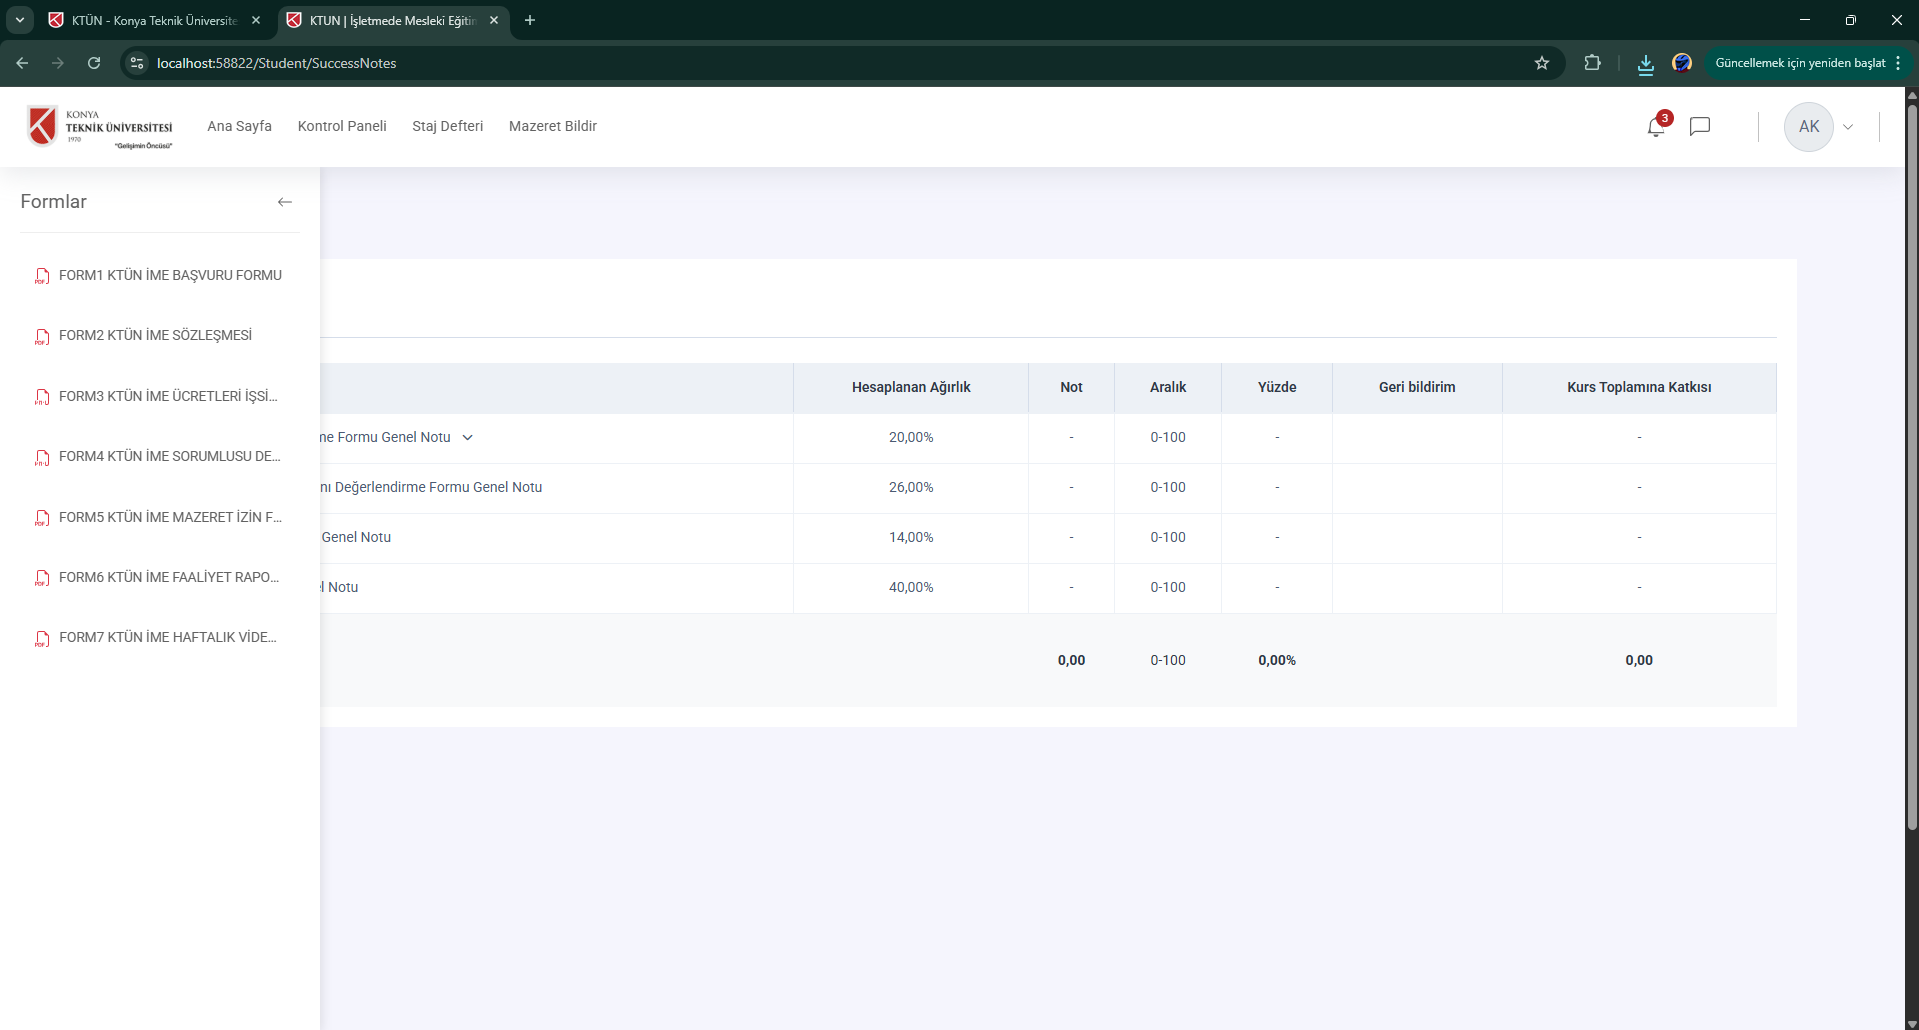The height and width of the screenshot is (1030, 1919).
Task: Open the browser extensions puzzle icon
Action: [x=1592, y=63]
